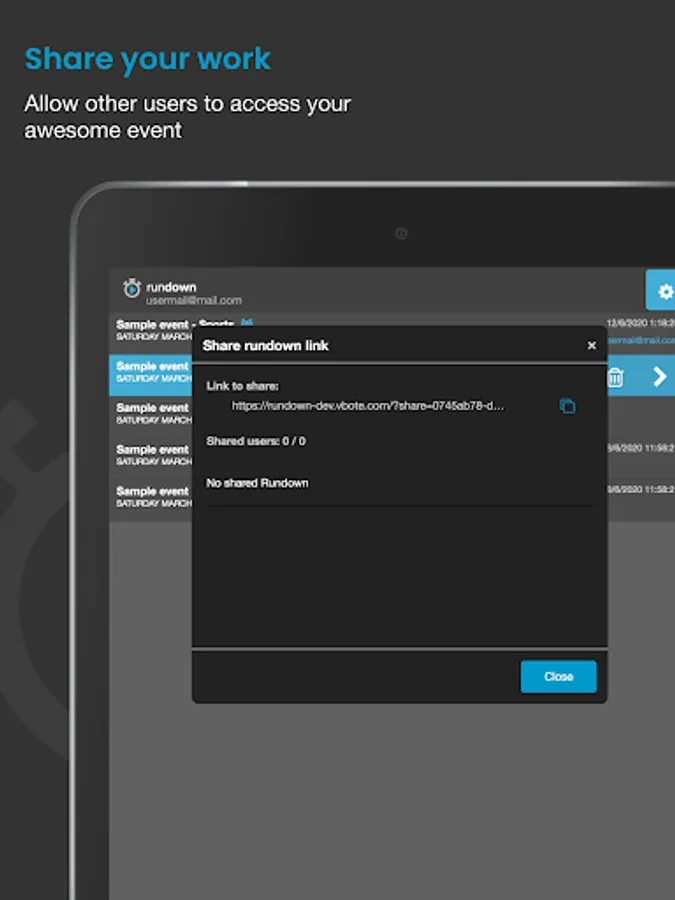675x900 pixels.
Task: Click the rundown stopwatch logo icon
Action: (x=131, y=288)
